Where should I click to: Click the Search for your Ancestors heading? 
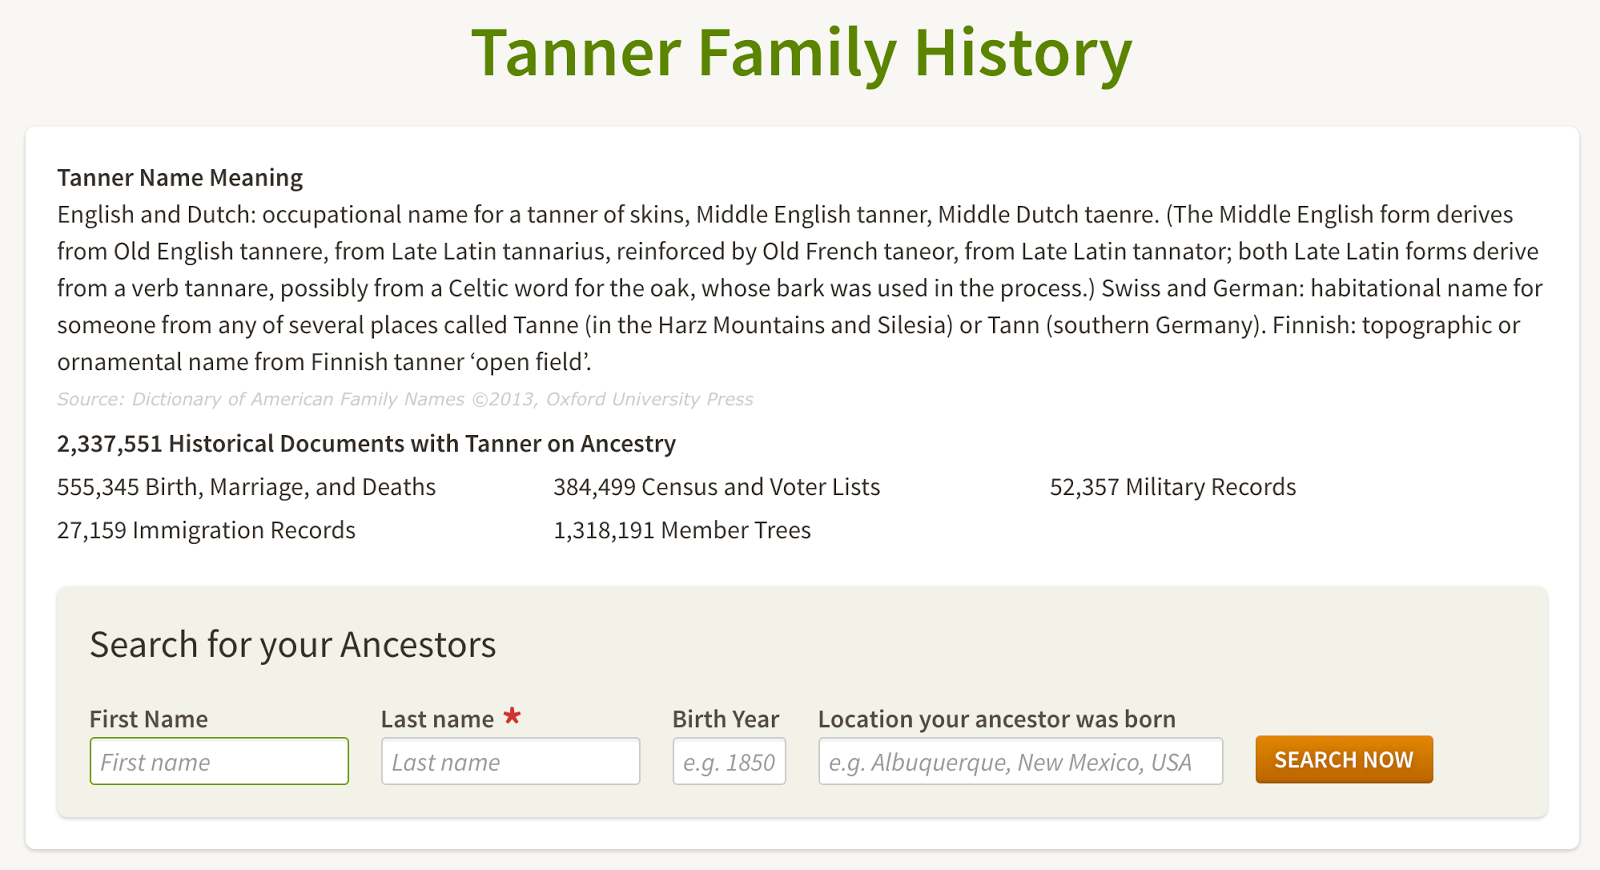tap(293, 644)
